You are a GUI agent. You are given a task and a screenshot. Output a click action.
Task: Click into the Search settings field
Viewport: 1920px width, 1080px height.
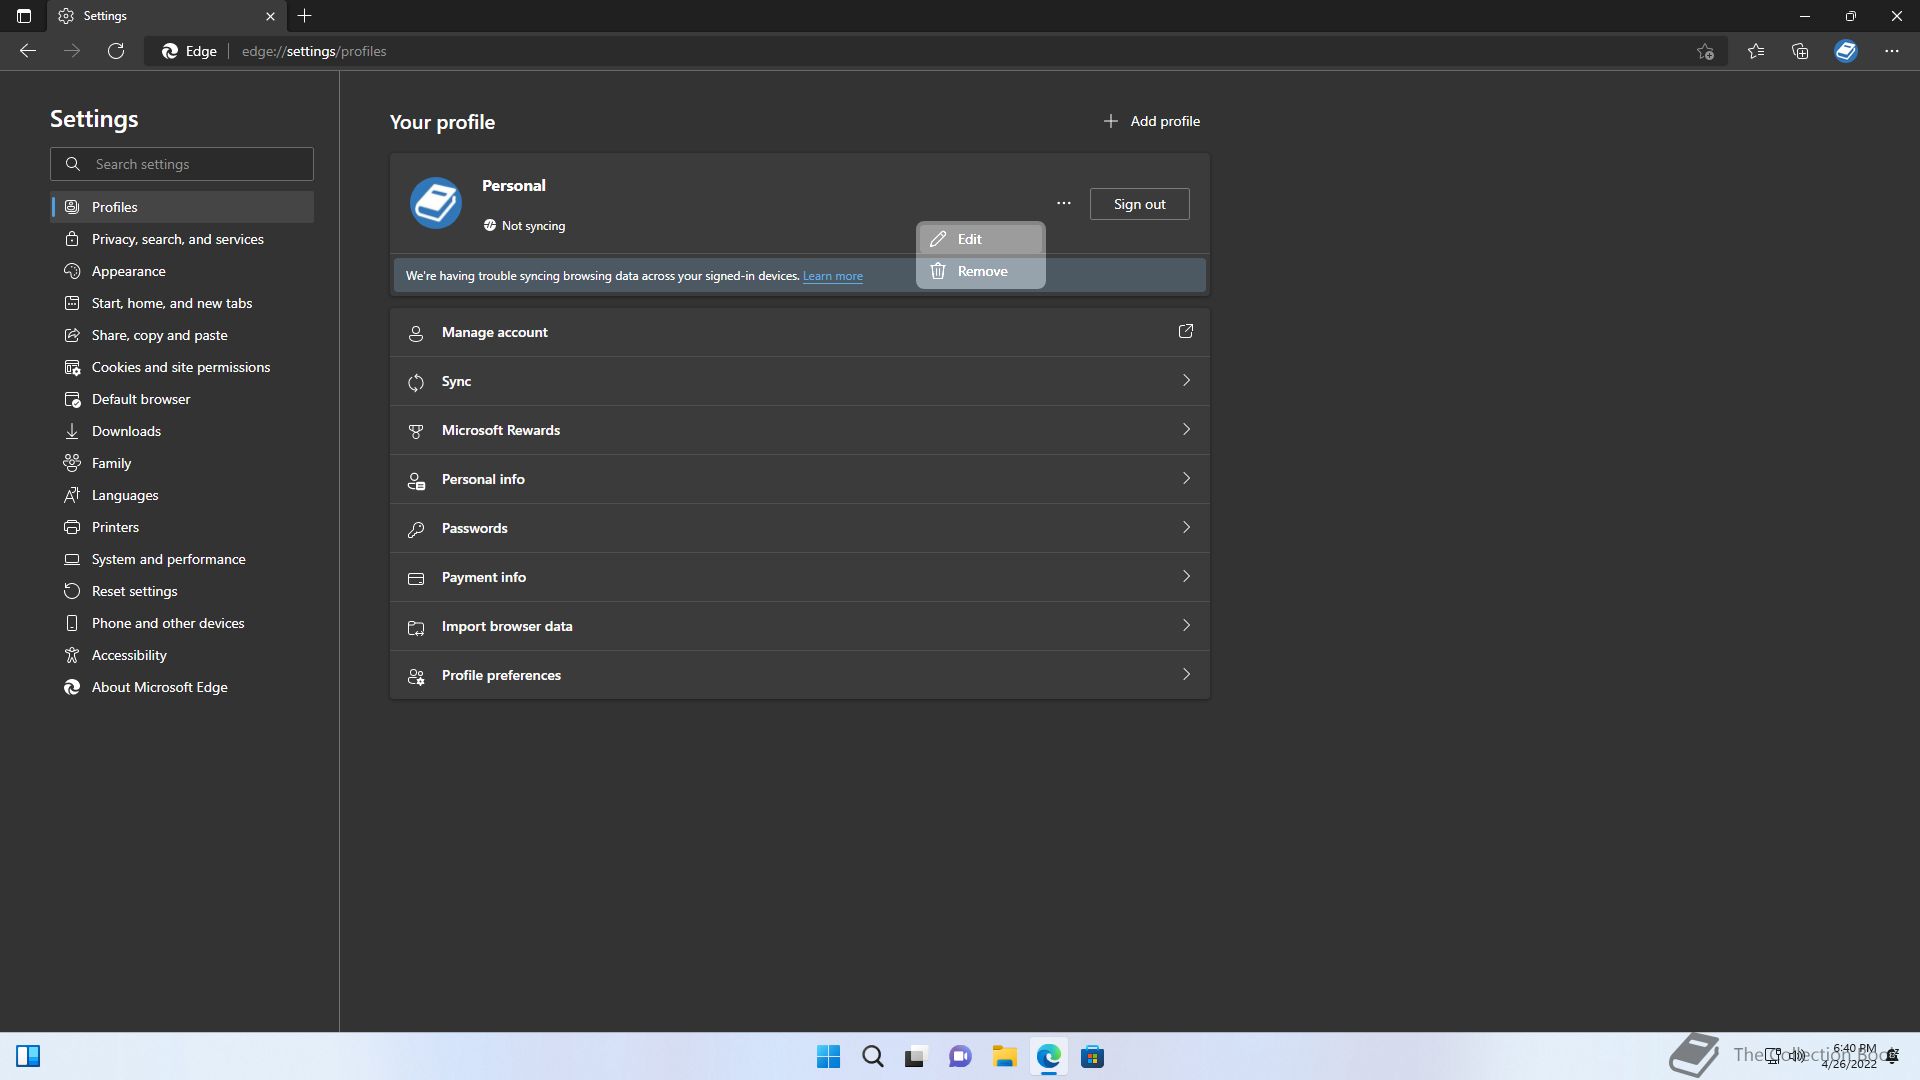(182, 164)
